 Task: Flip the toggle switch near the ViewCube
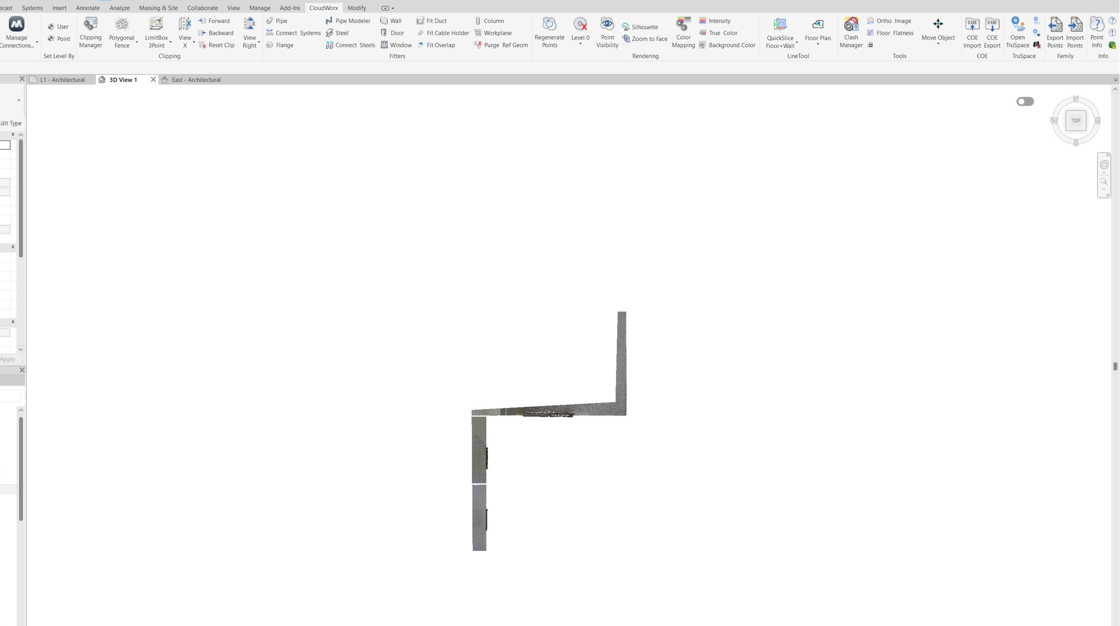point(1025,101)
